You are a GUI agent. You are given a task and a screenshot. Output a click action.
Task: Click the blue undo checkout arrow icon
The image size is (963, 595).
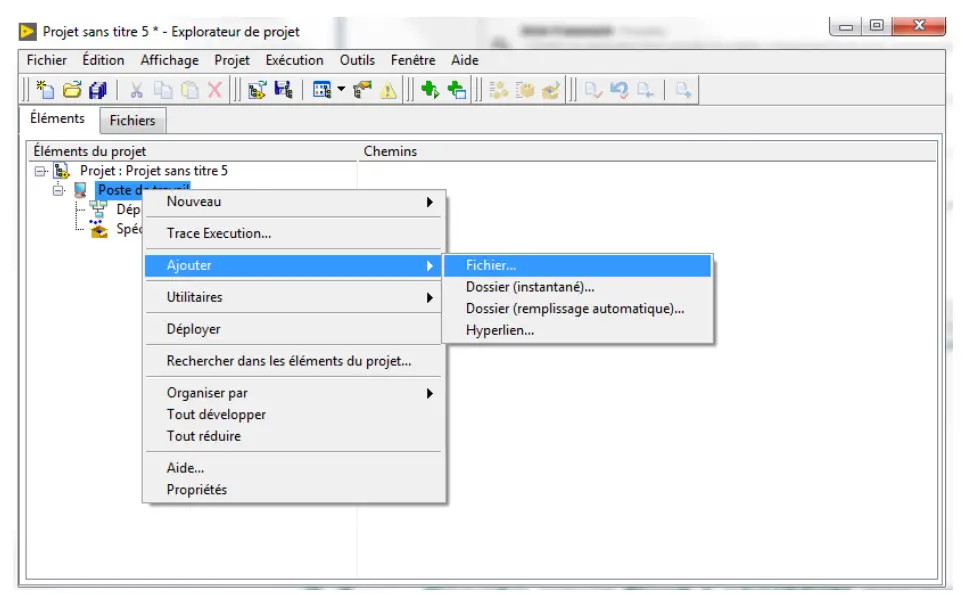tap(619, 90)
